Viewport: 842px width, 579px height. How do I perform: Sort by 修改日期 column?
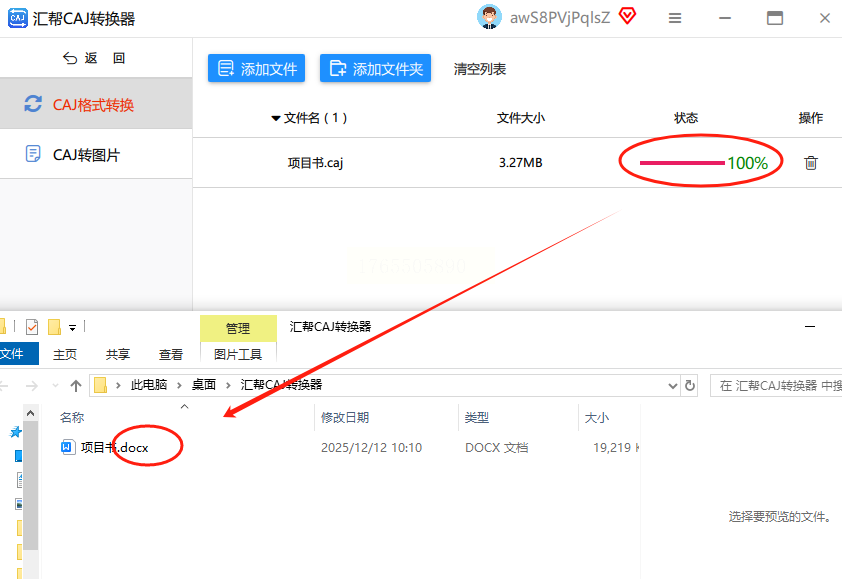(345, 417)
